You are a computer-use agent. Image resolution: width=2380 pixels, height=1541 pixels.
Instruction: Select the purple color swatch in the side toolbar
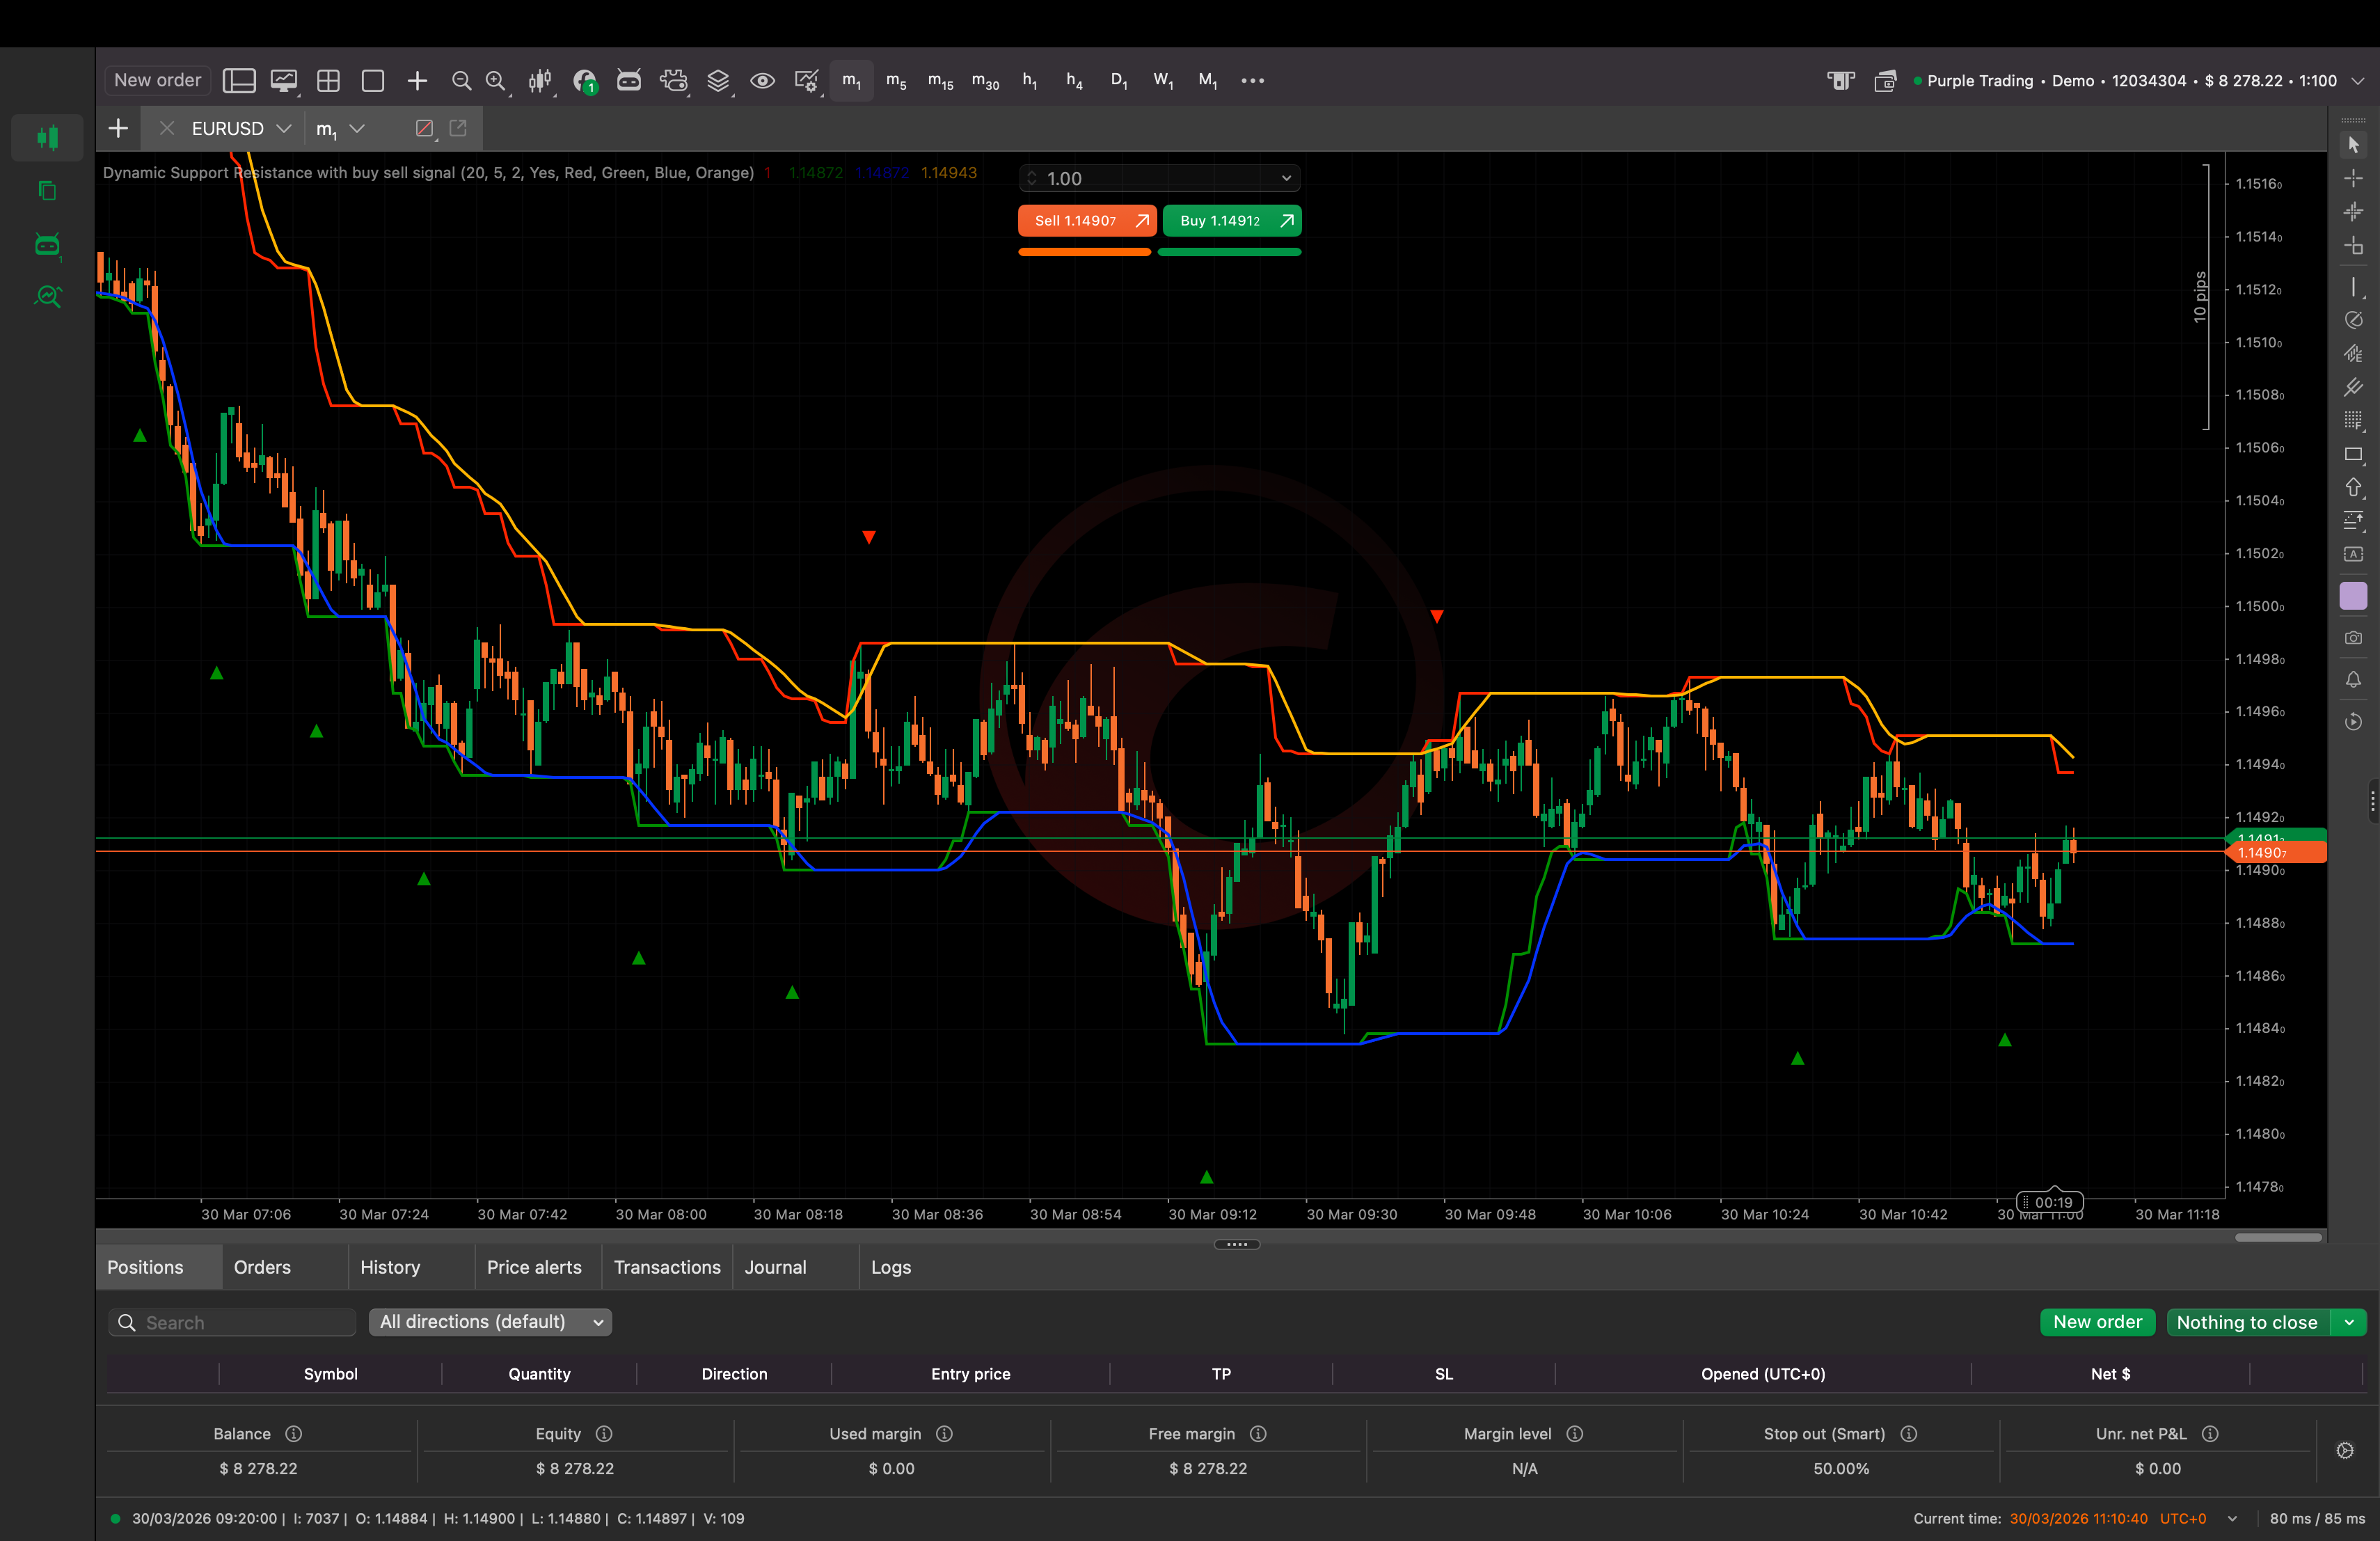coord(2353,596)
